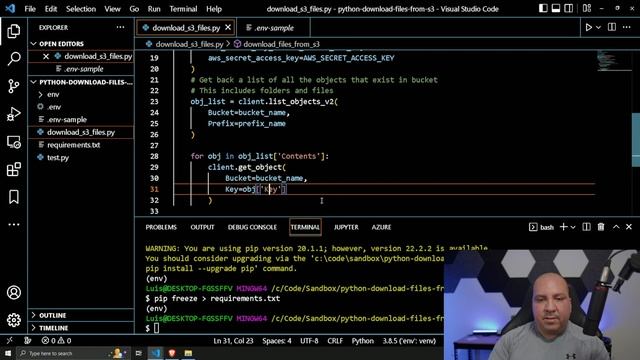
Task: Open the File menu
Action: [30, 9]
